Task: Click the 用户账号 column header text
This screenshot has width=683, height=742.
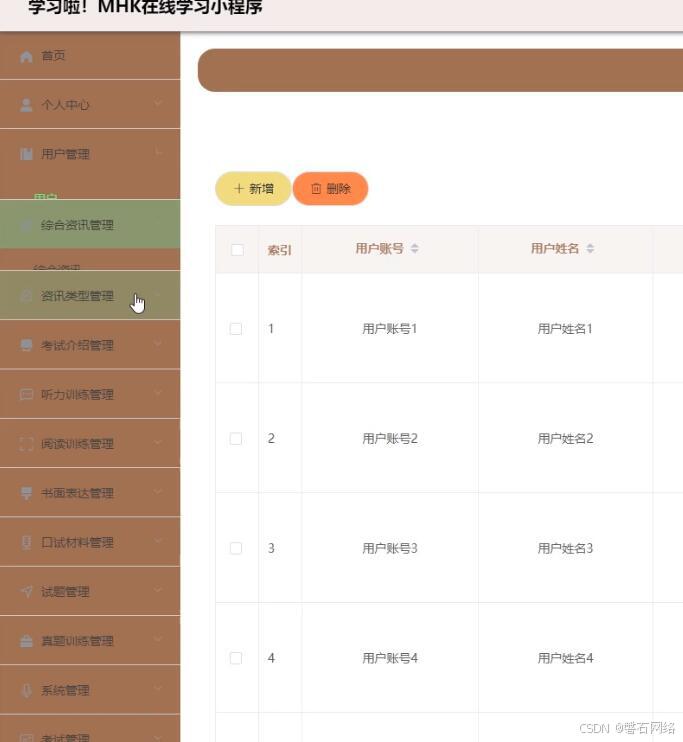Action: [380, 248]
